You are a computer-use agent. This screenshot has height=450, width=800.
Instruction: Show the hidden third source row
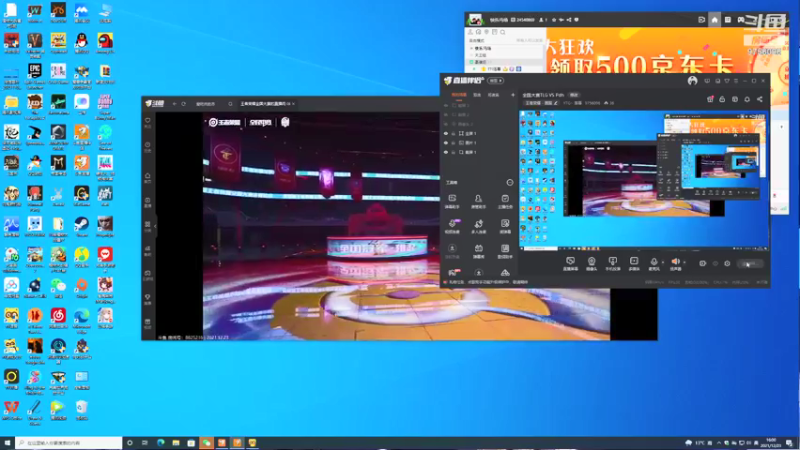click(446, 124)
